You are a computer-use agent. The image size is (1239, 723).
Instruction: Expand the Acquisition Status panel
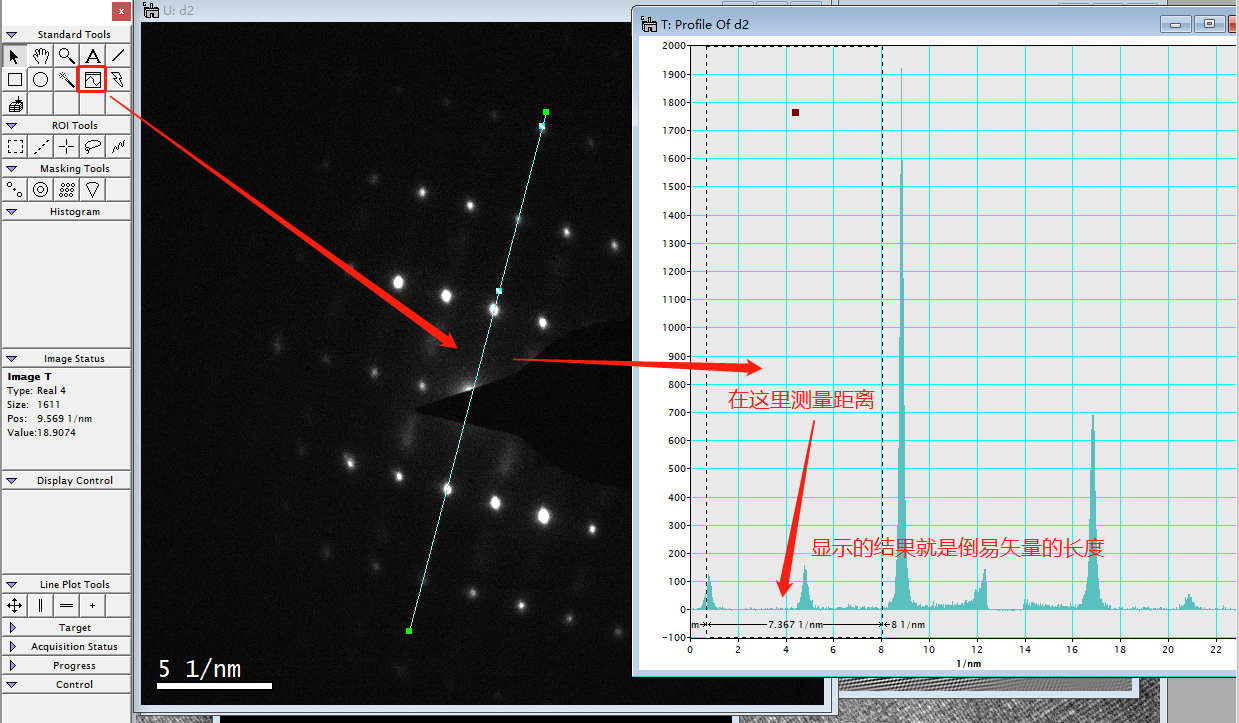click(12, 647)
